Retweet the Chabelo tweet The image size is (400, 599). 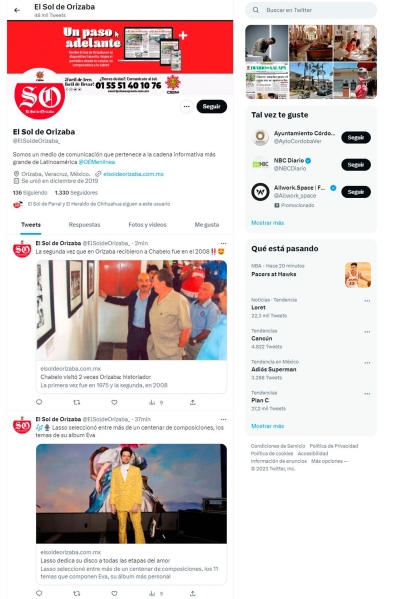click(77, 402)
